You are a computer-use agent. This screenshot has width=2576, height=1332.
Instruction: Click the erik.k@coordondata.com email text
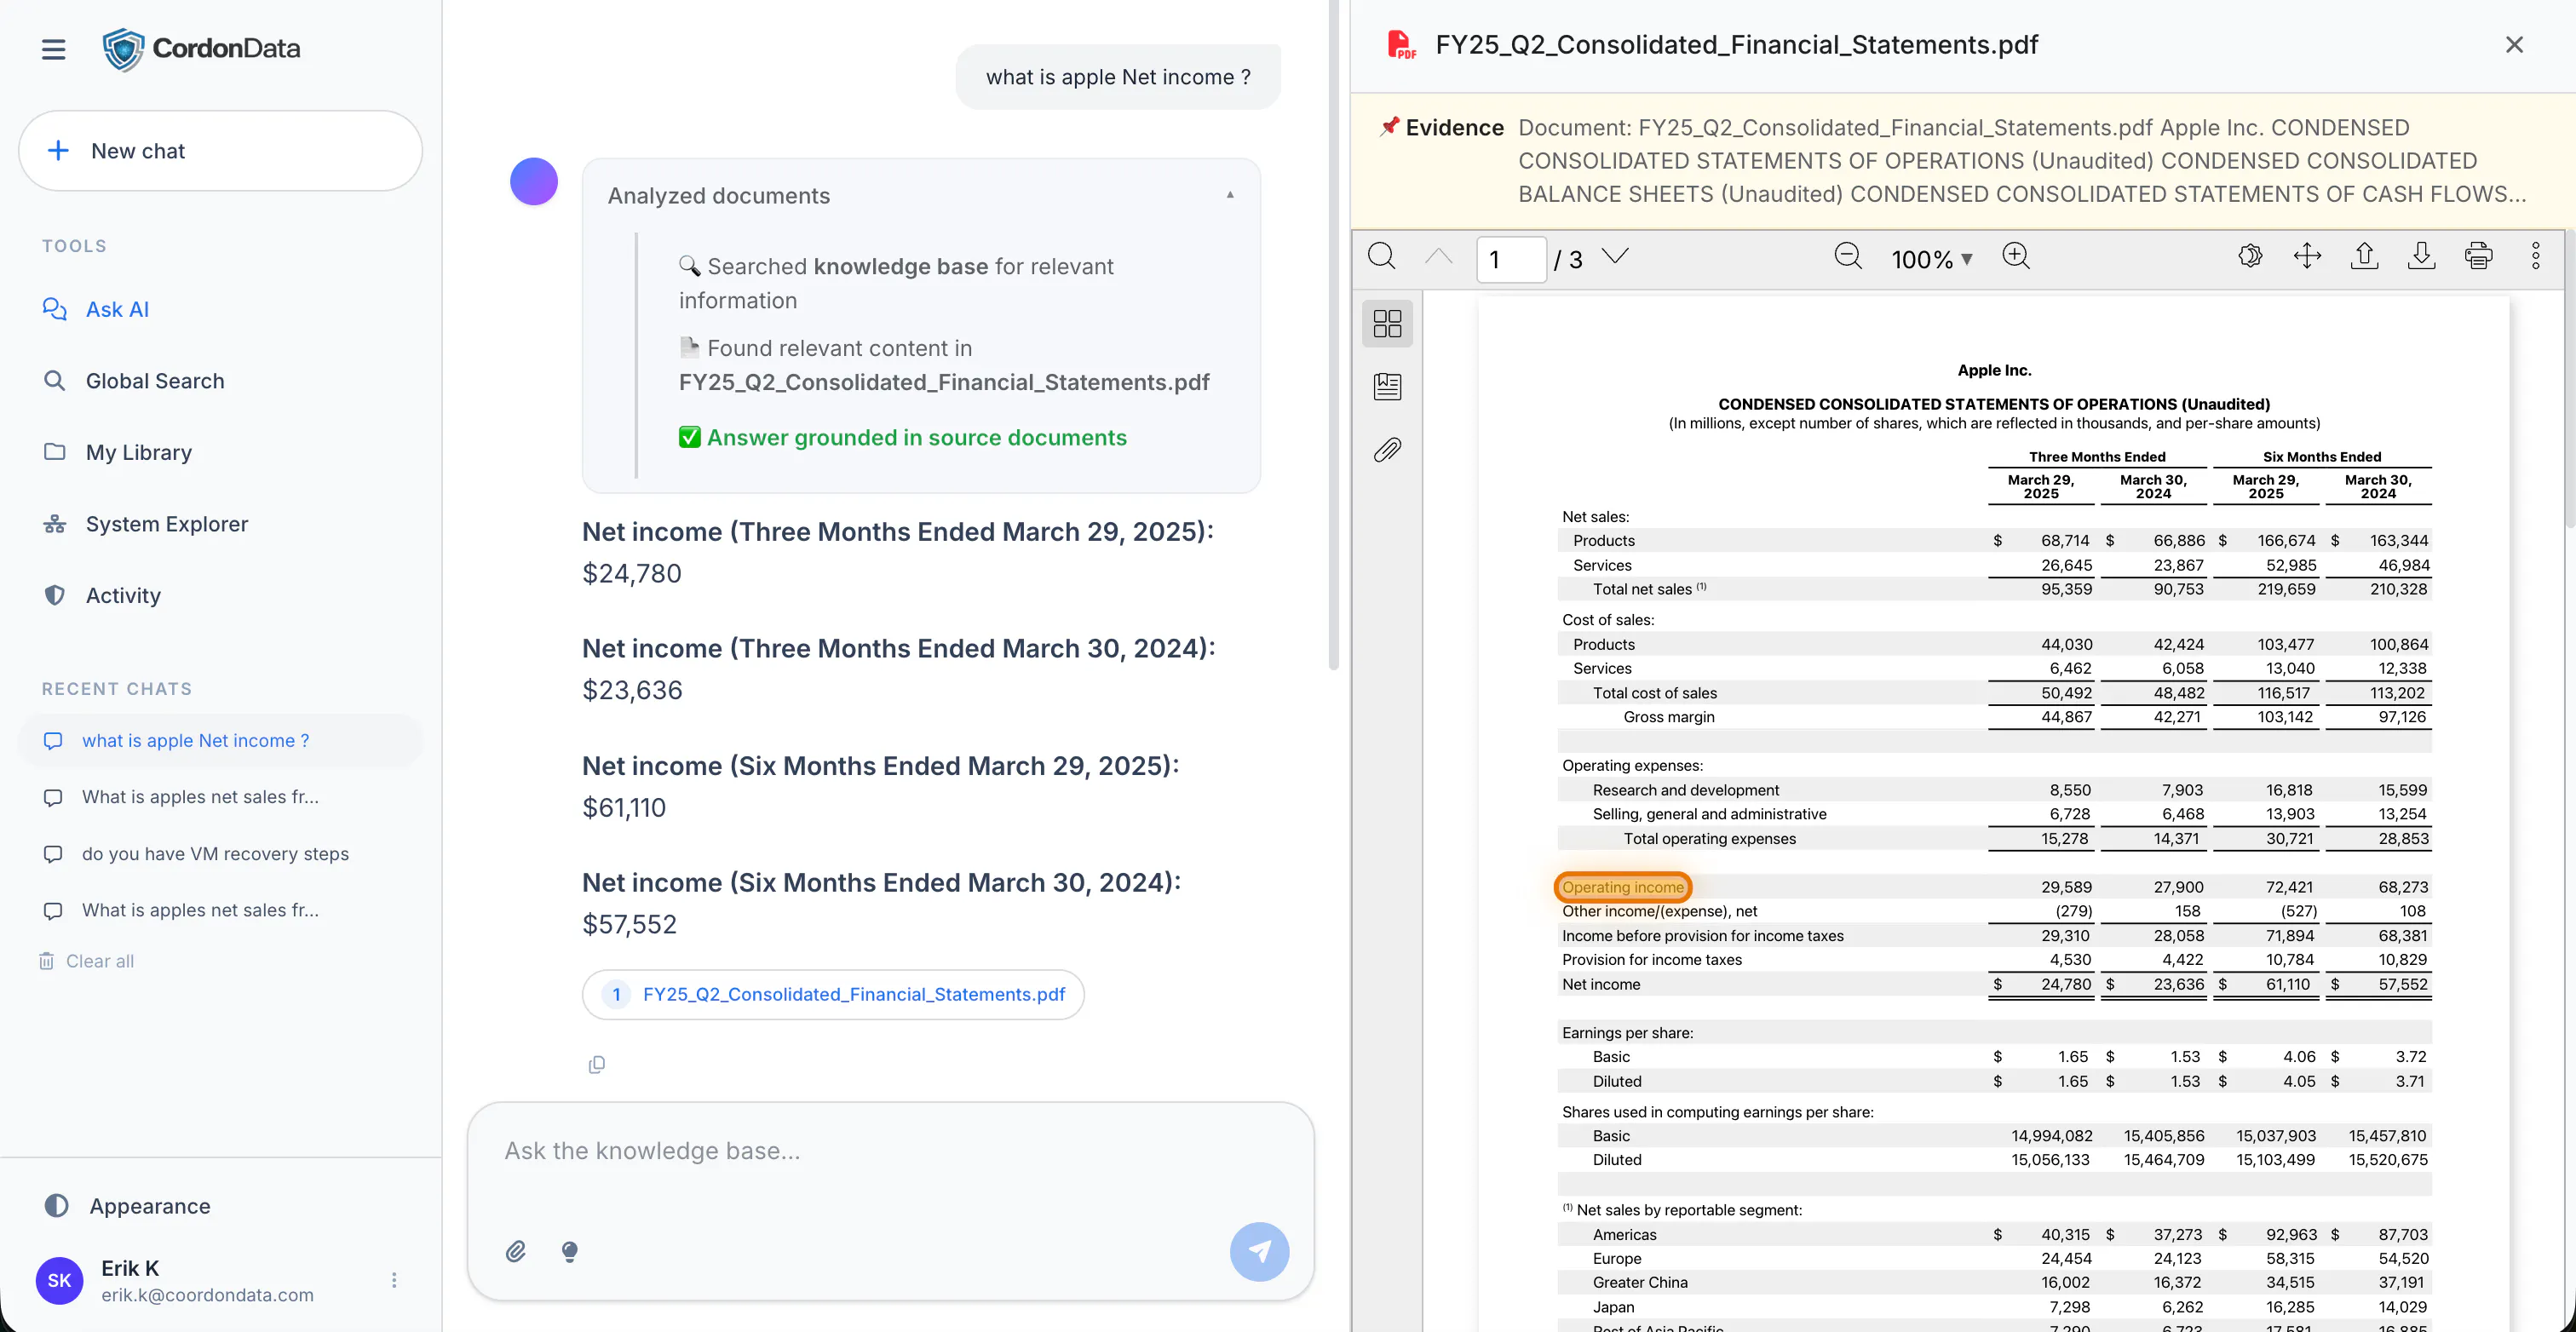207,1295
